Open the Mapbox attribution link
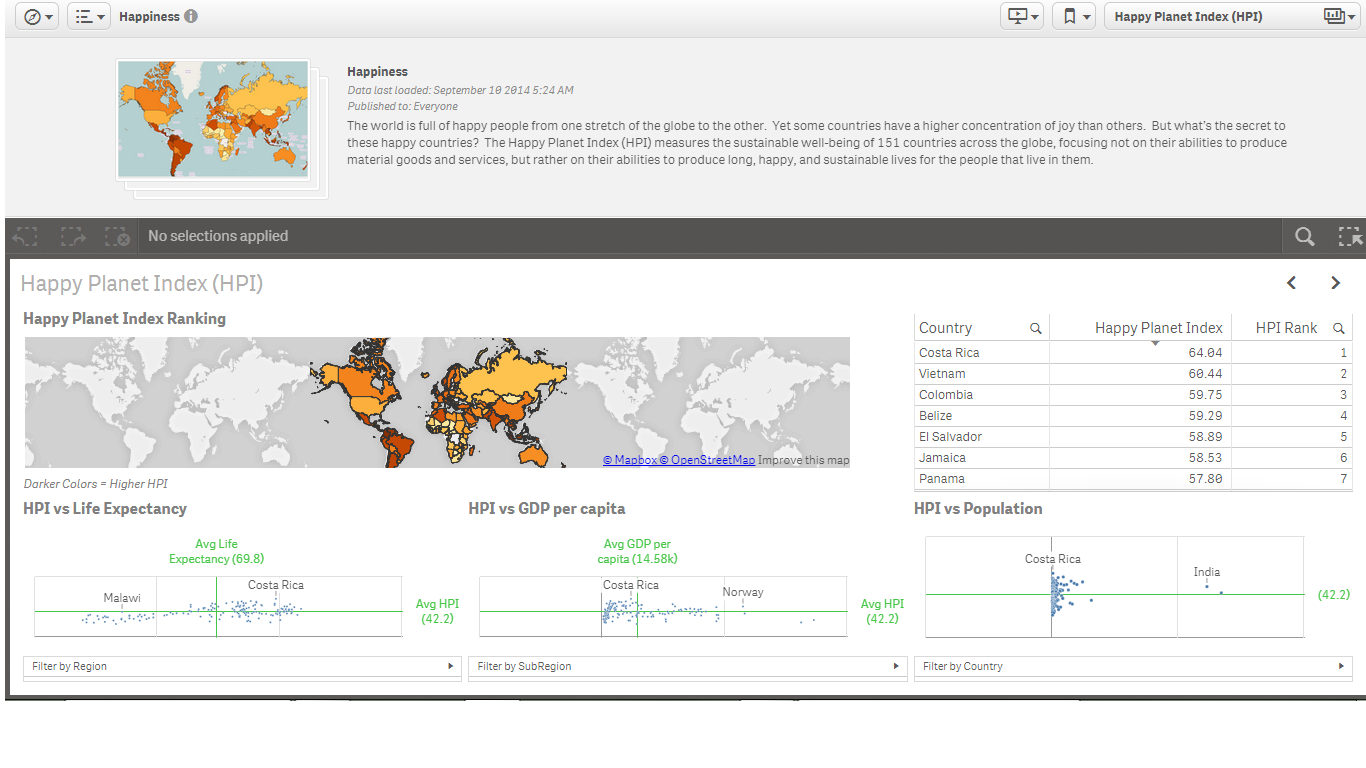Screen dimensions: 1366x768 [630, 460]
